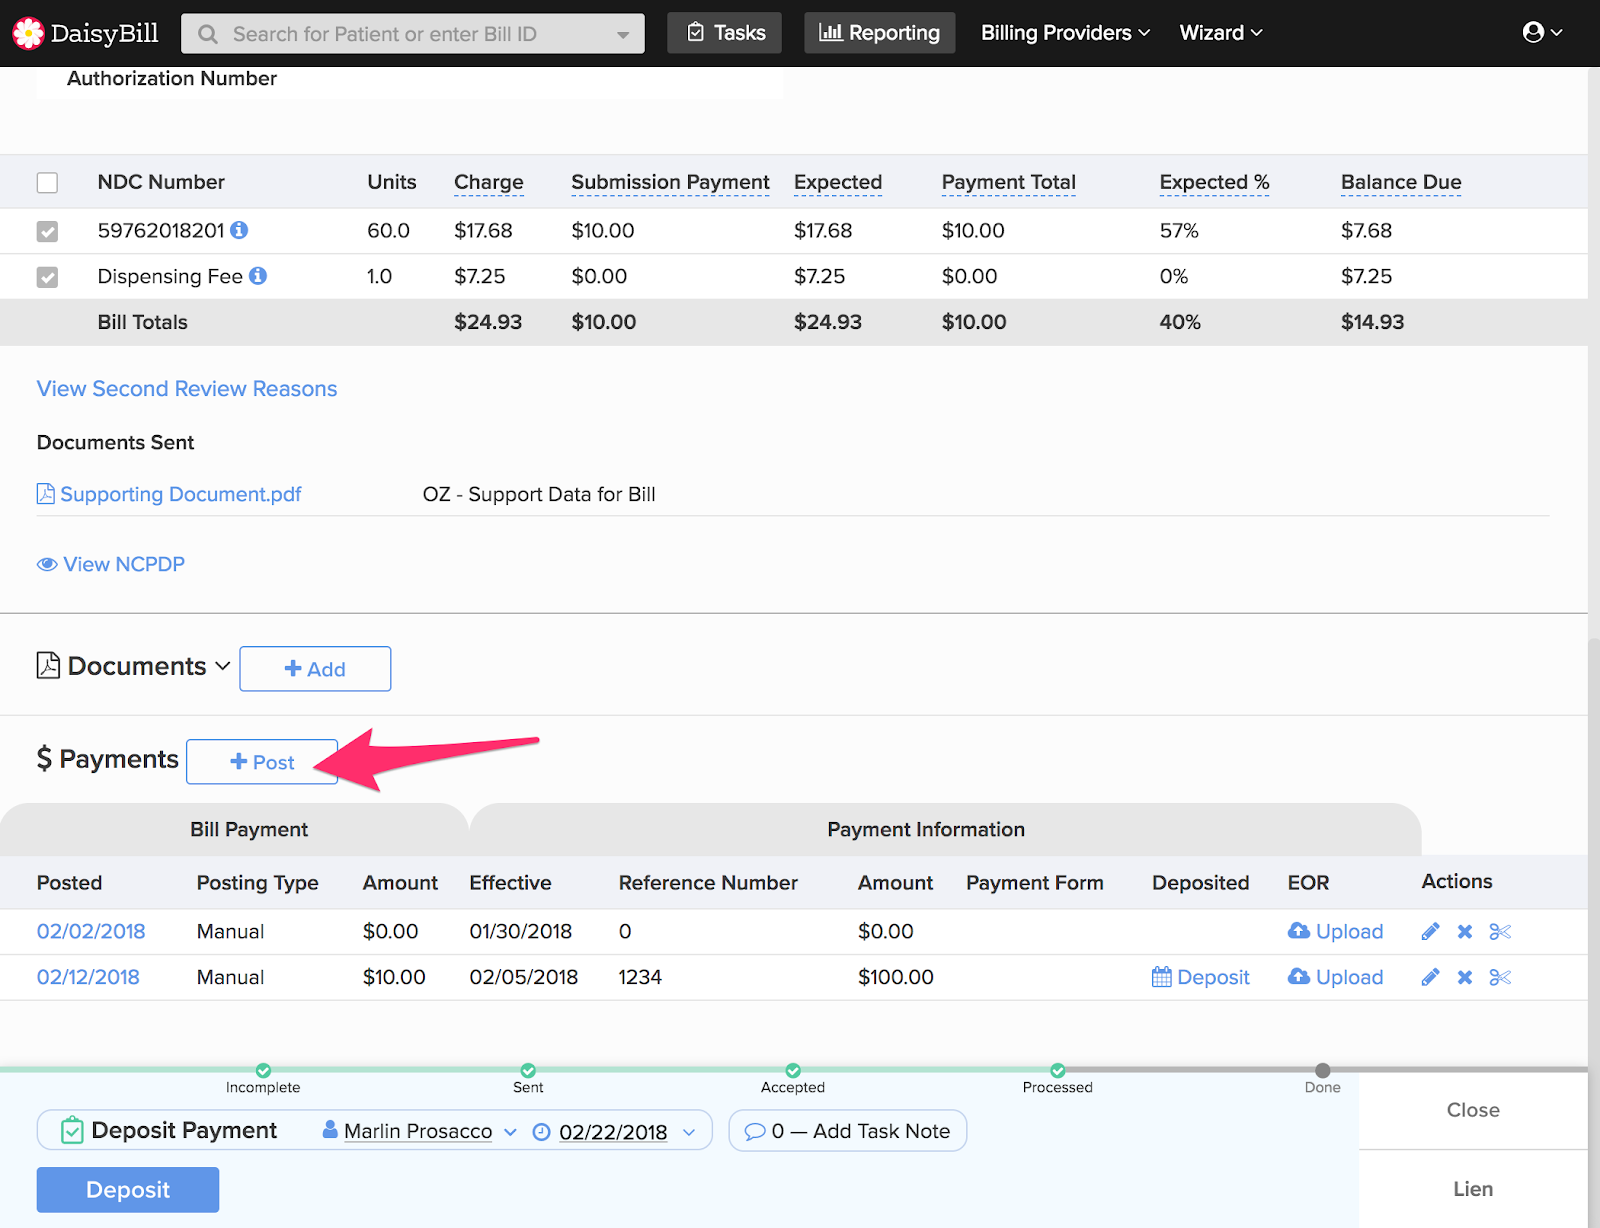The image size is (1600, 1228).
Task: Click the Deposit Payment clipboard task icon
Action: pos(72,1130)
